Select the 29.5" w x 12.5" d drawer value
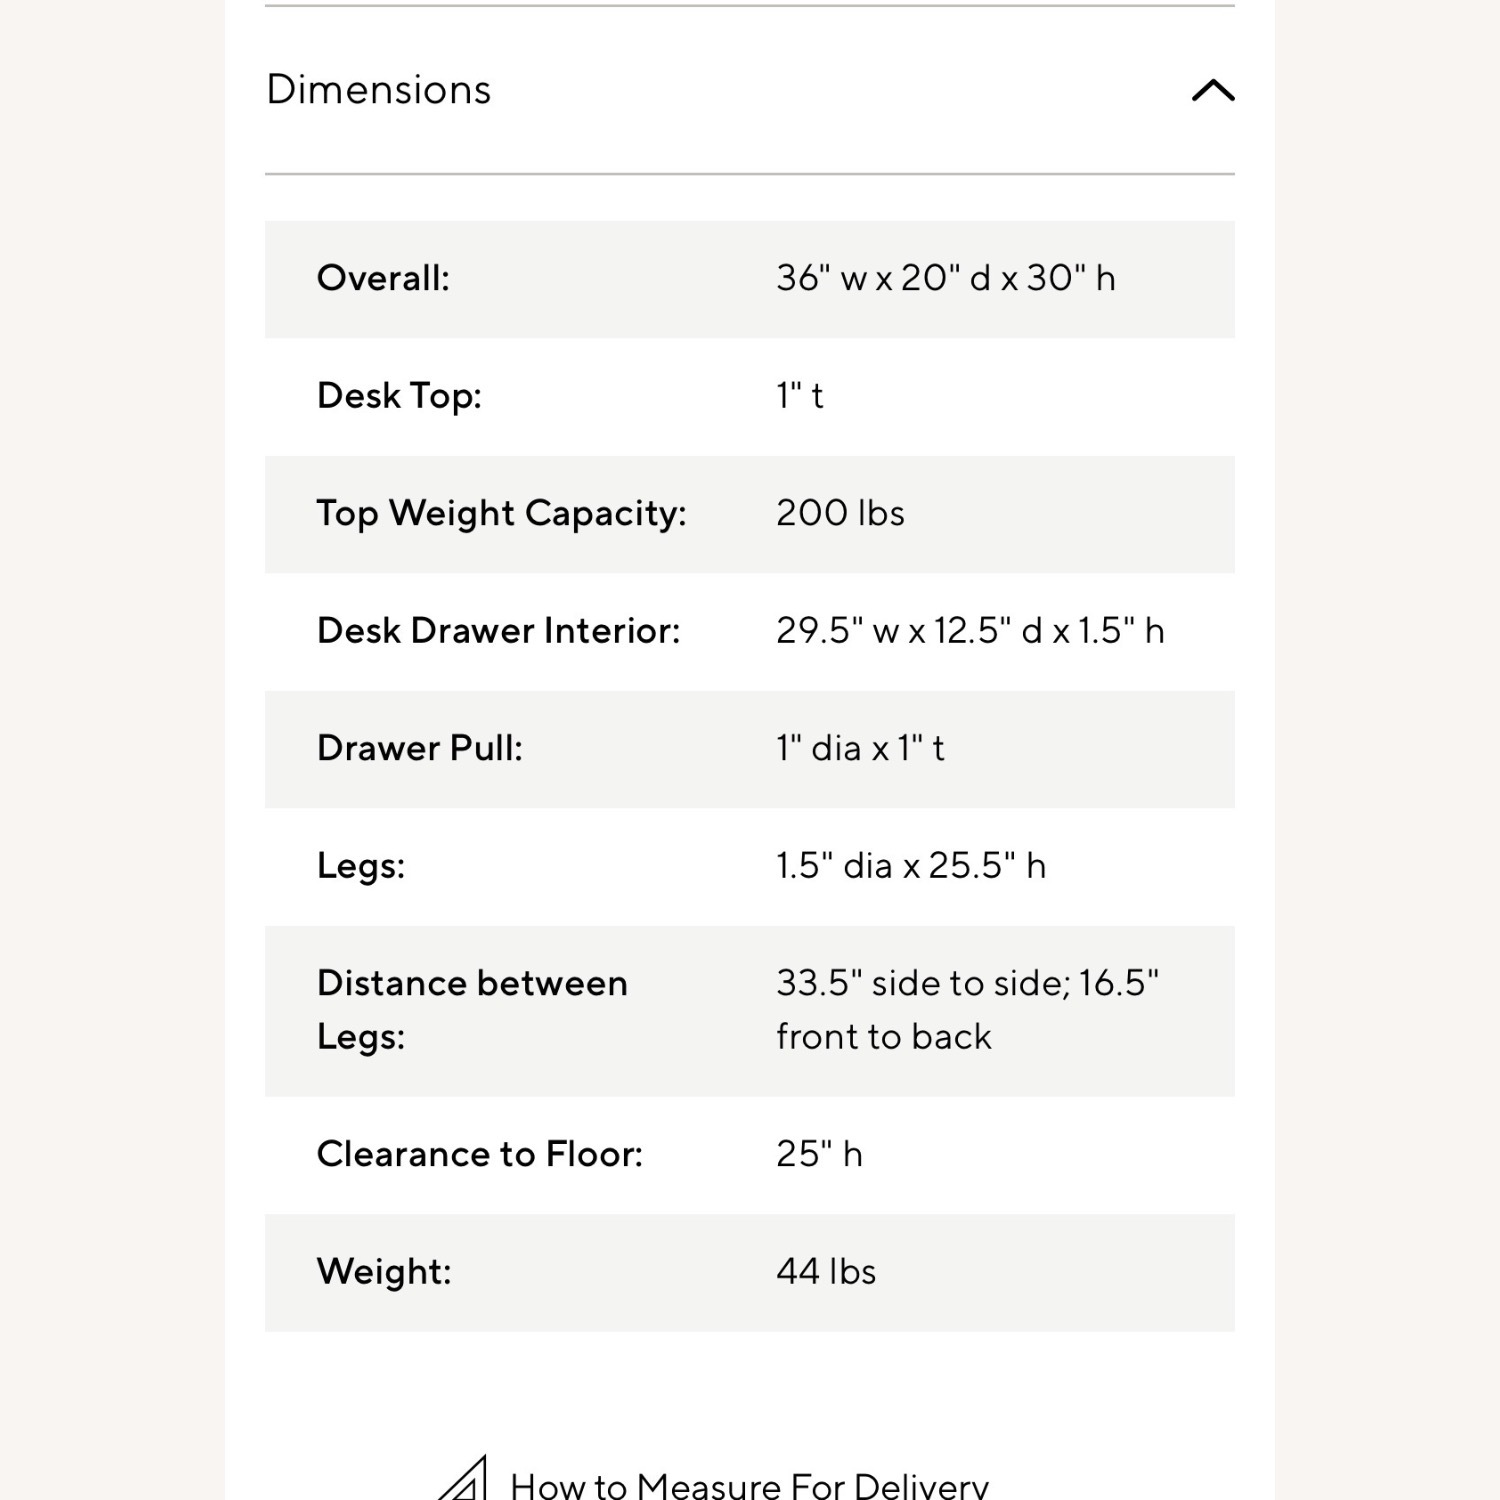 coord(970,631)
